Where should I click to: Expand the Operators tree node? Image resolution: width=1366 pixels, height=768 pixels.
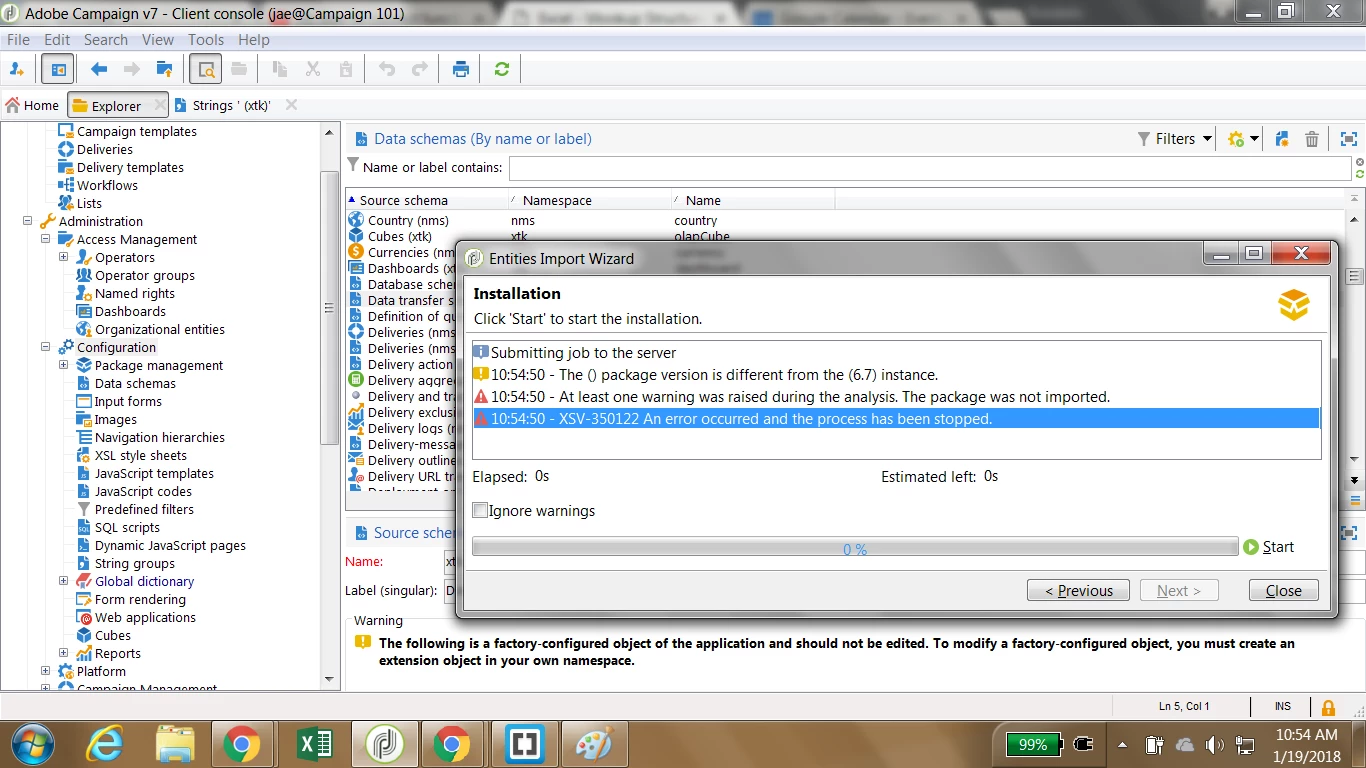click(x=63, y=257)
